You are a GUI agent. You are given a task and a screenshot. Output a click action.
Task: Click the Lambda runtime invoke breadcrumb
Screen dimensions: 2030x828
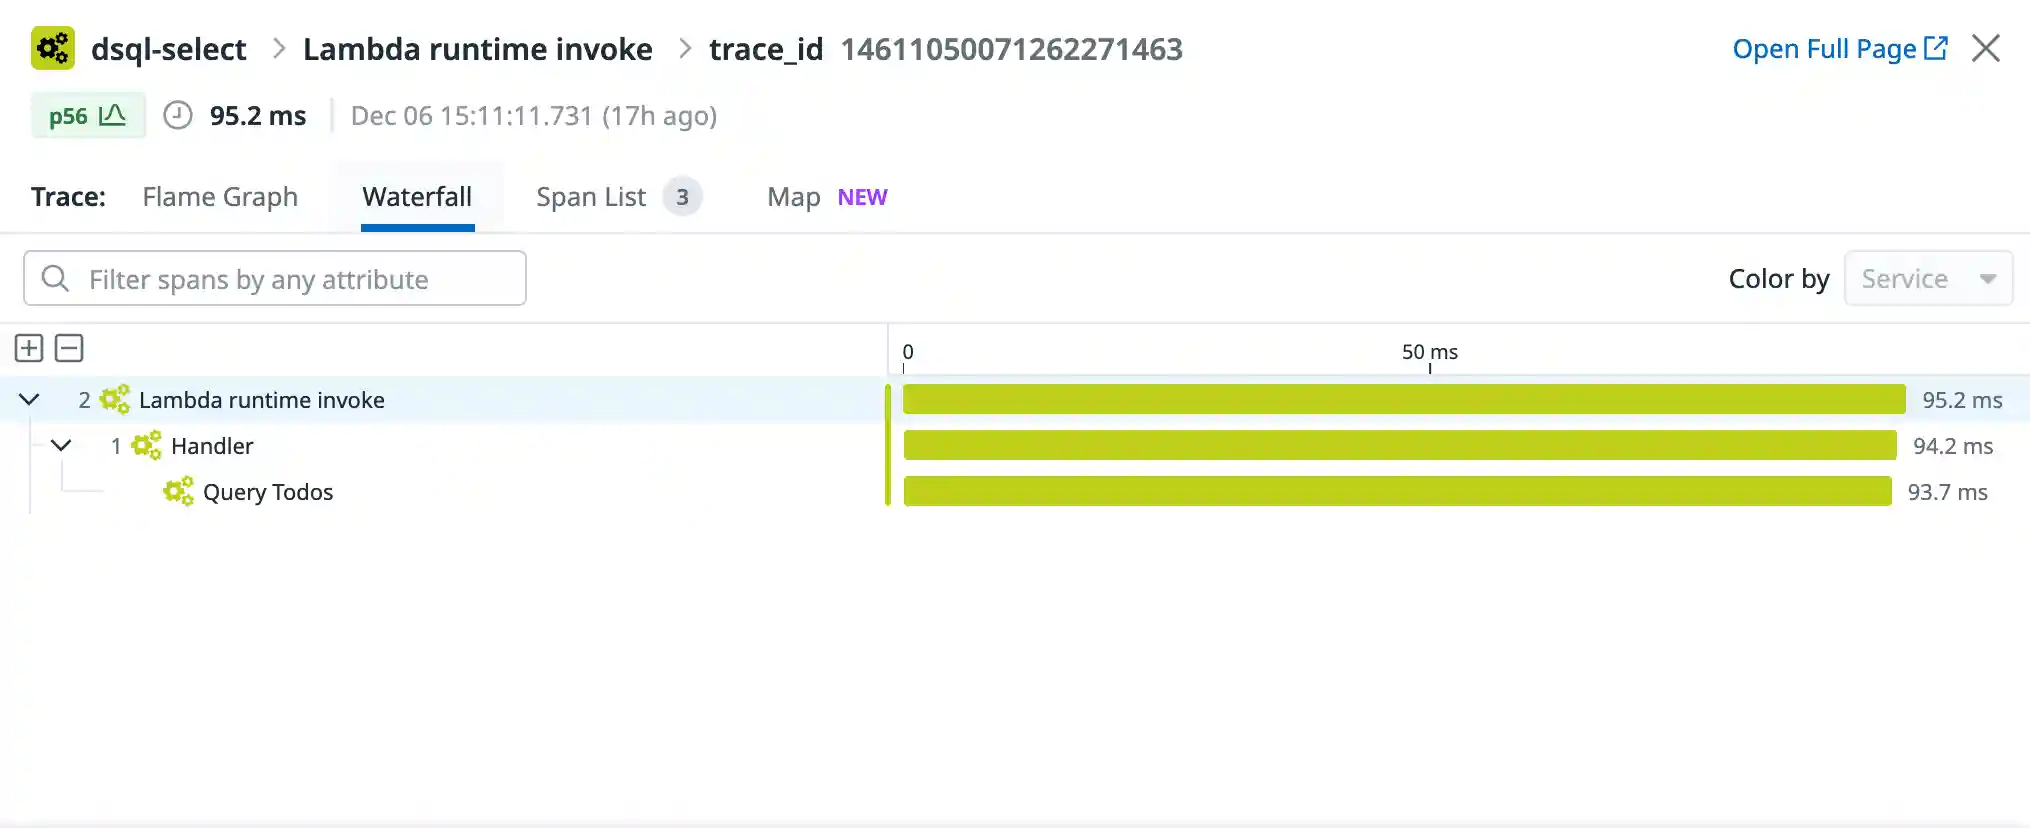[x=477, y=49]
